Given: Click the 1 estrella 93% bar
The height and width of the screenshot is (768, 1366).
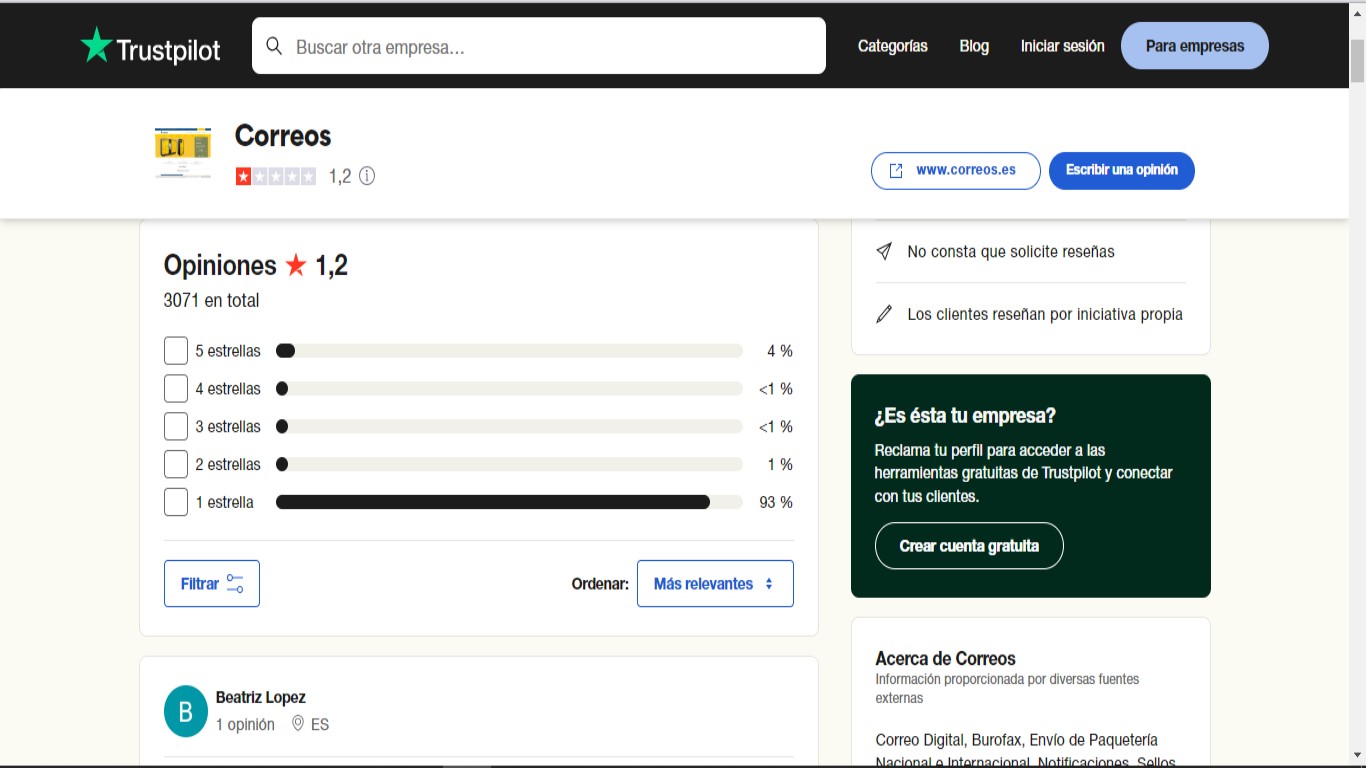Looking at the screenshot, I should (509, 502).
